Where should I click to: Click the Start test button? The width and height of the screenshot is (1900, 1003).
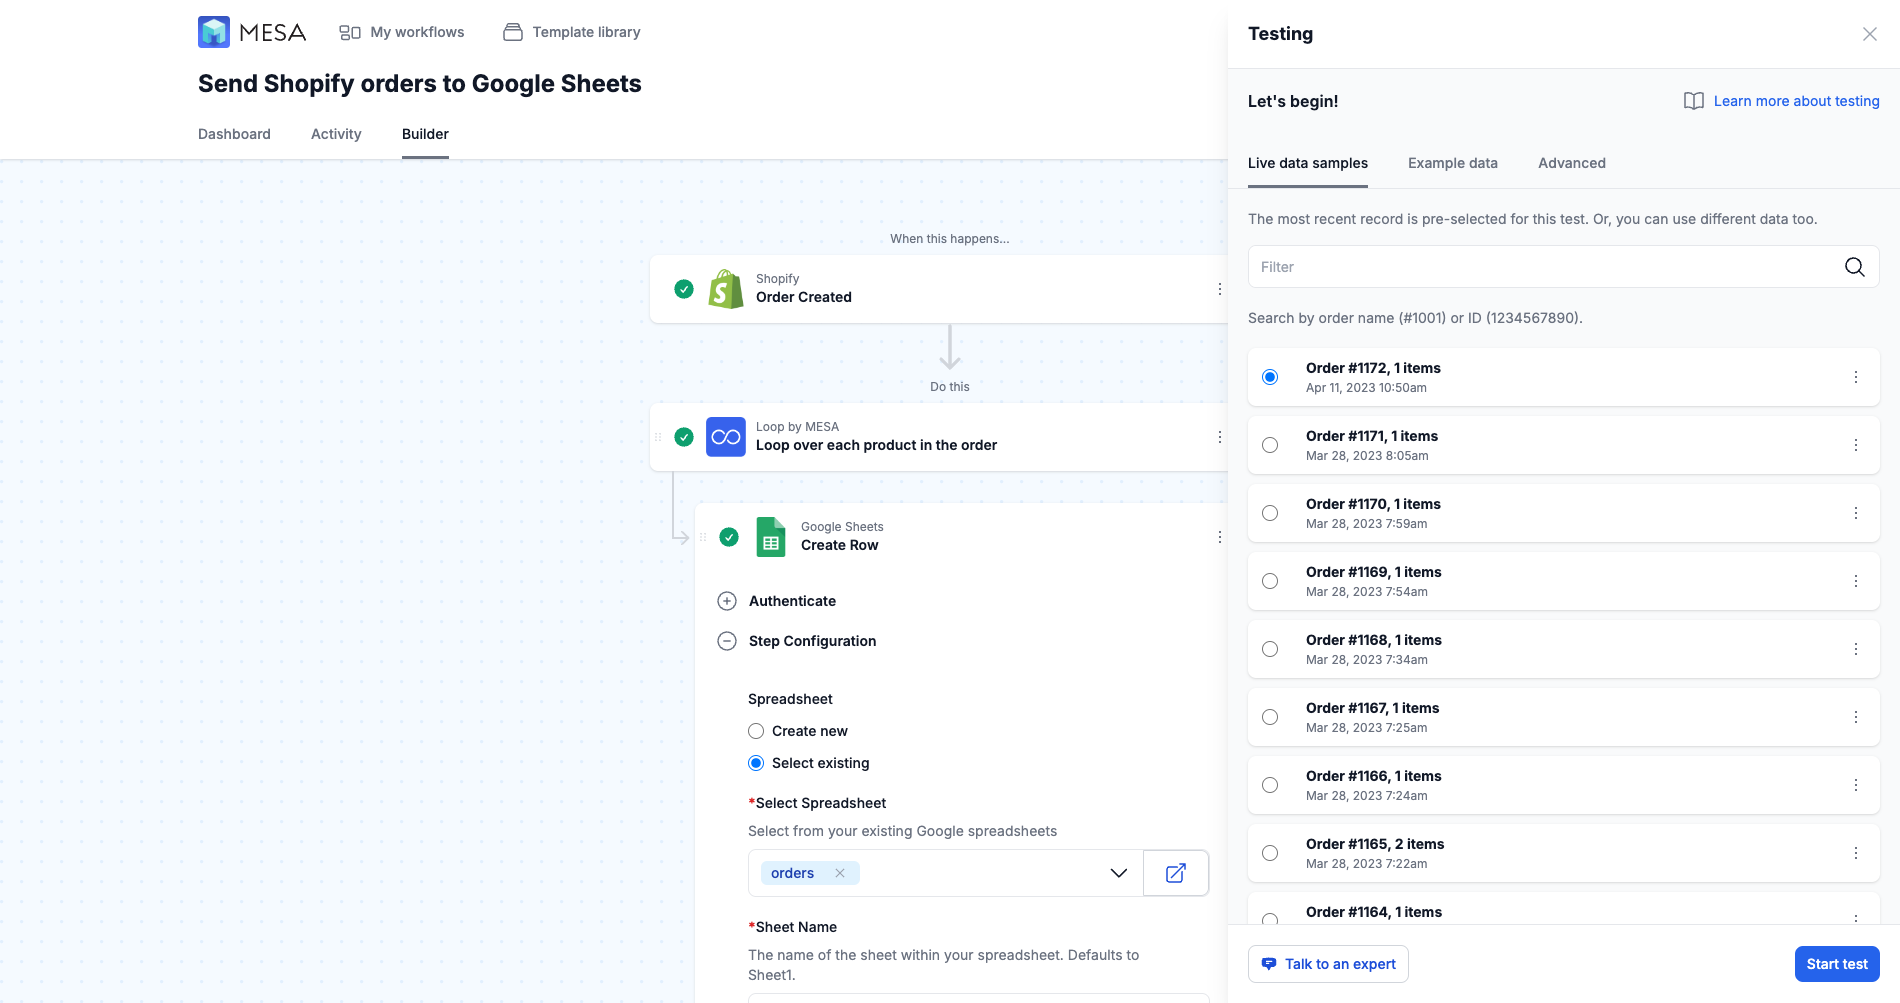[1837, 964]
